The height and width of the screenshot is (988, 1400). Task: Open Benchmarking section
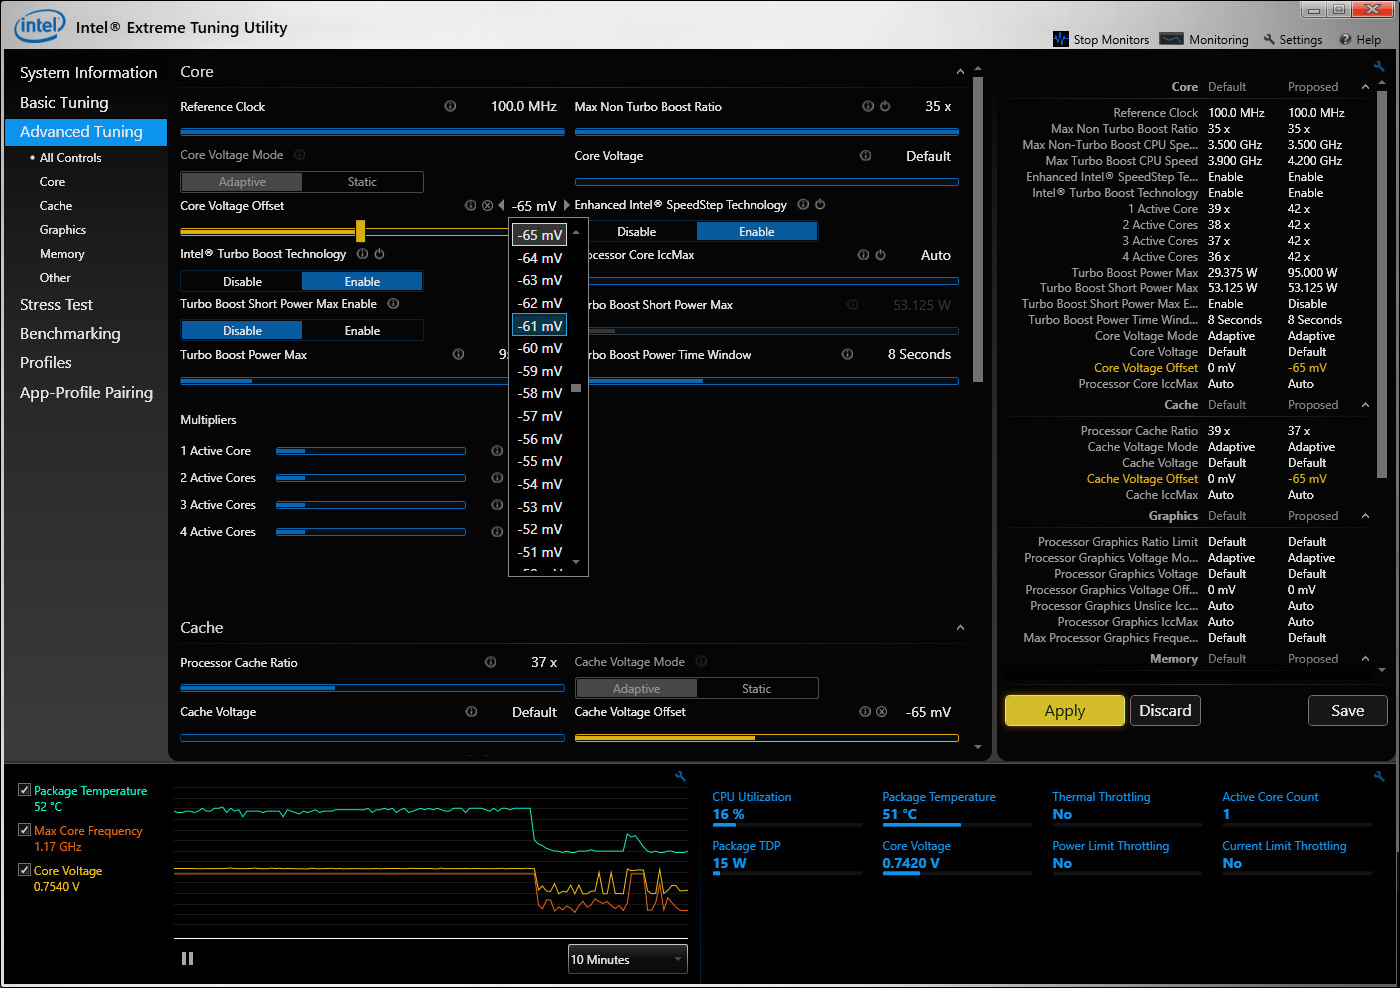pyautogui.click(x=70, y=334)
